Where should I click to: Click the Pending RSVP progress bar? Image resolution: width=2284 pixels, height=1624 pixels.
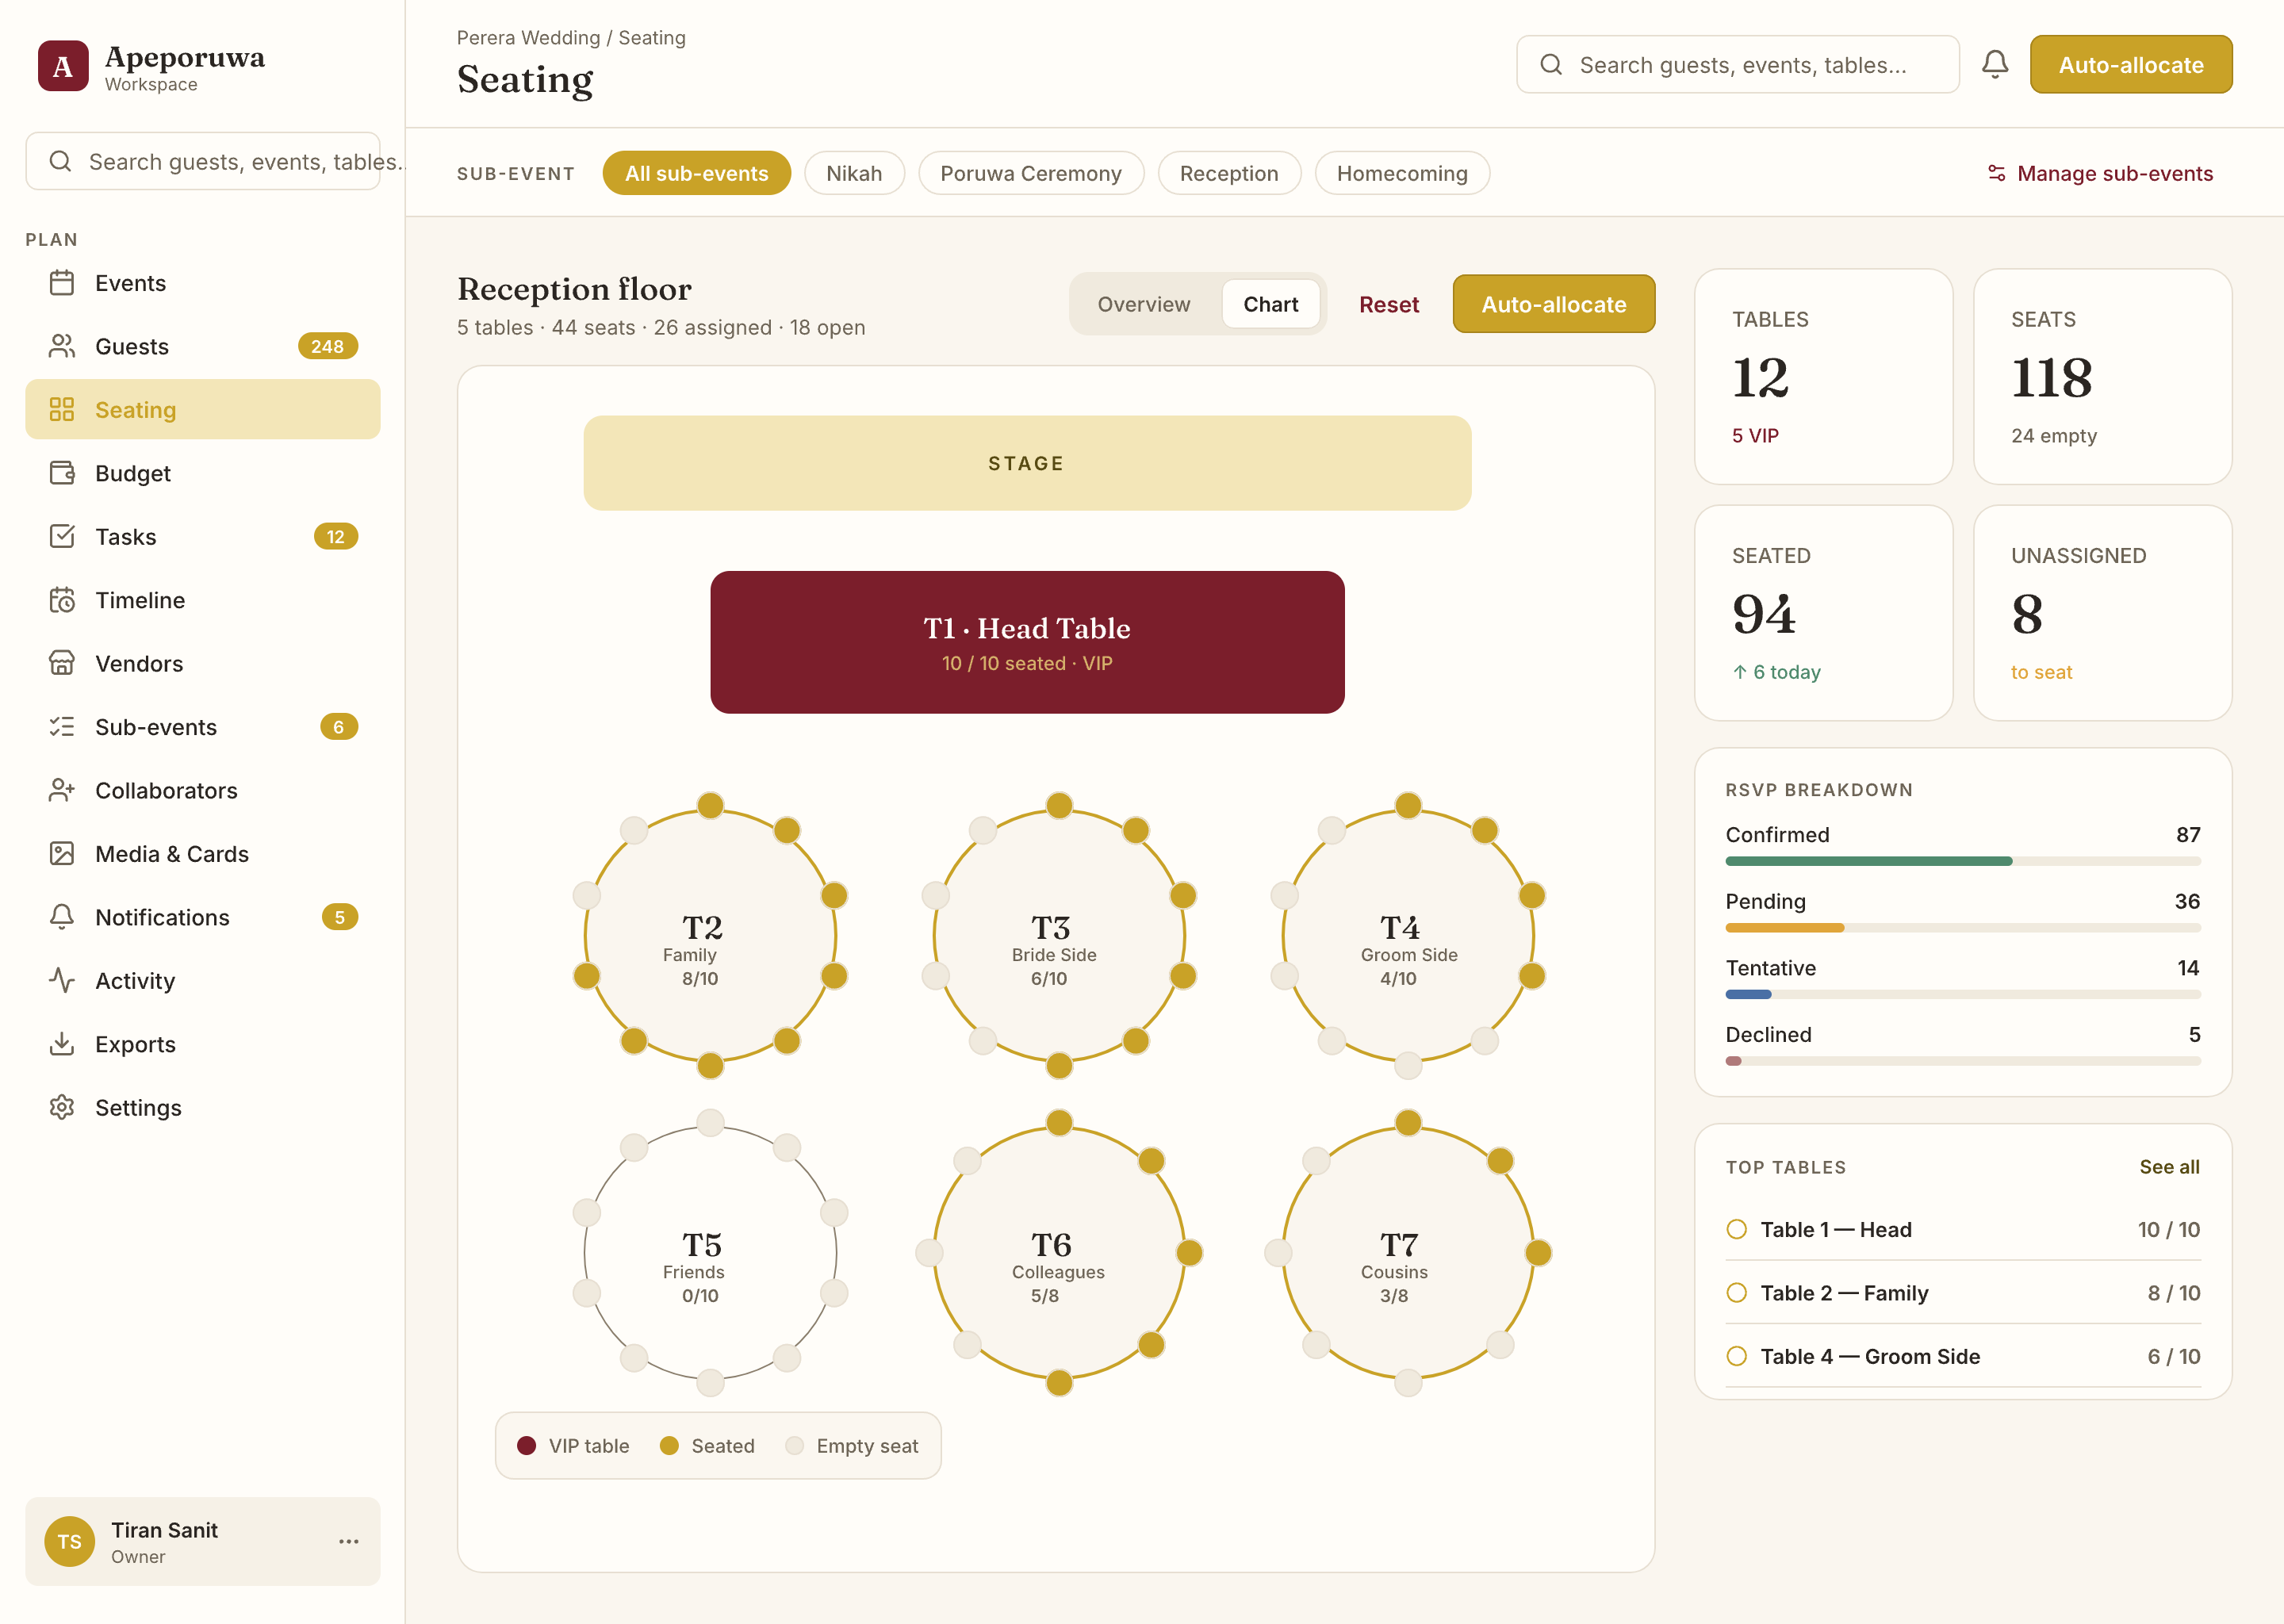click(x=1962, y=928)
